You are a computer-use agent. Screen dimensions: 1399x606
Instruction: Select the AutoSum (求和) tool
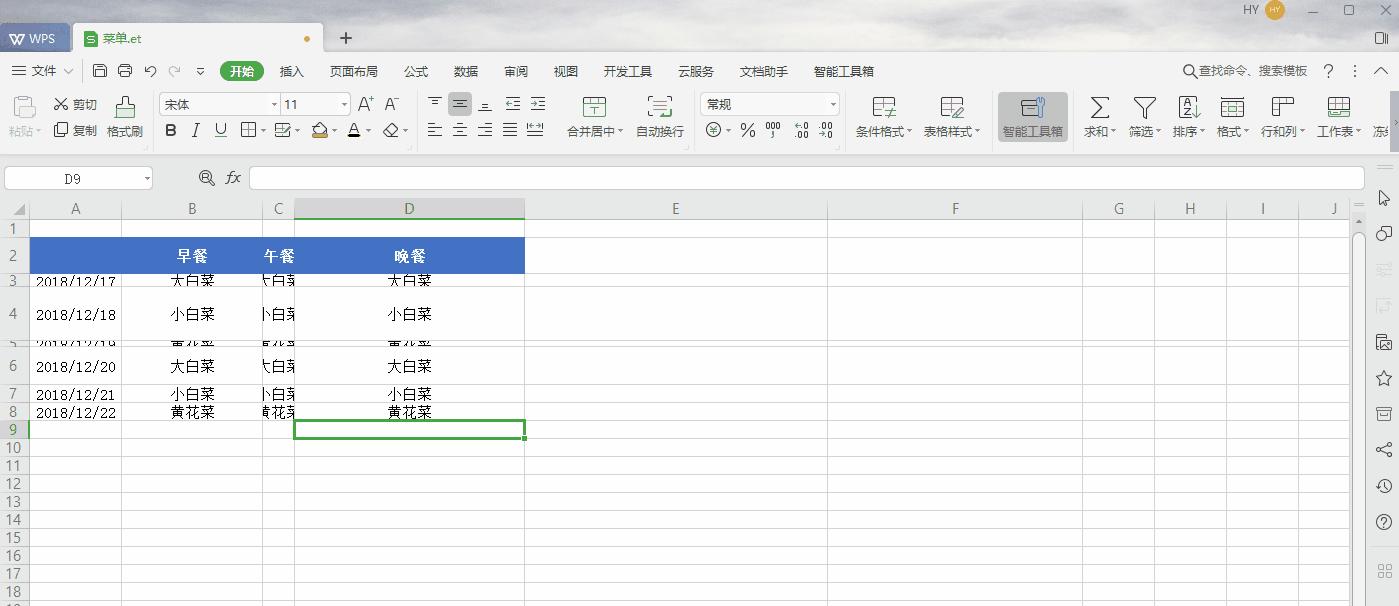[1098, 115]
